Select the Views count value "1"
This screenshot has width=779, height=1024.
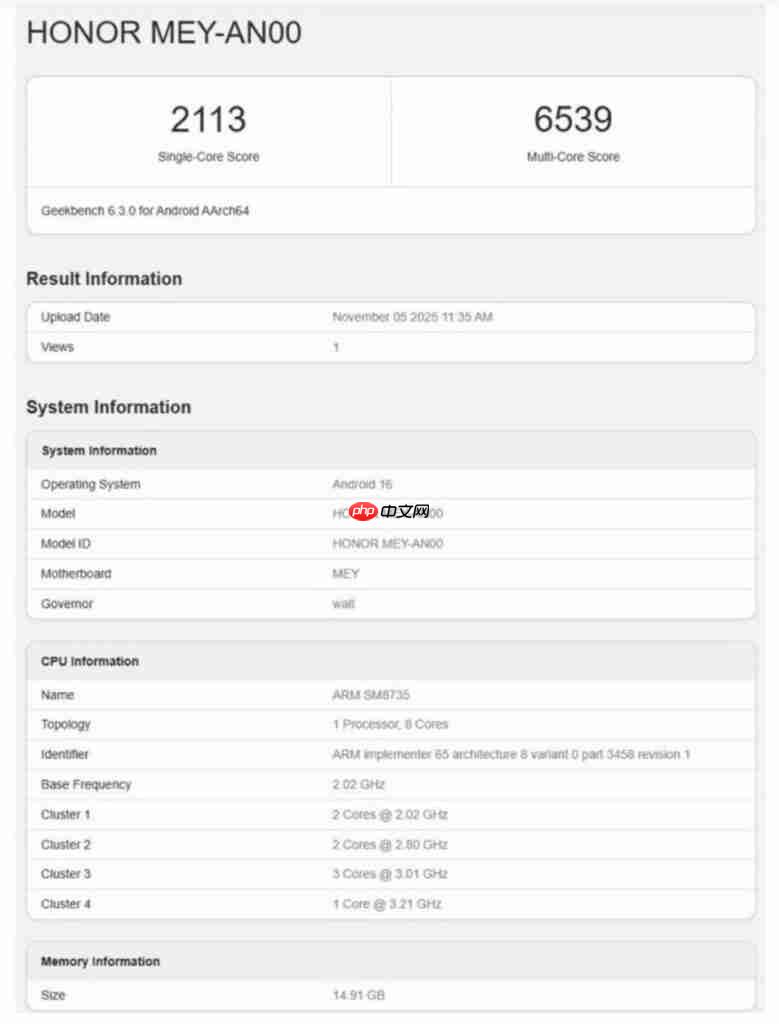336,347
